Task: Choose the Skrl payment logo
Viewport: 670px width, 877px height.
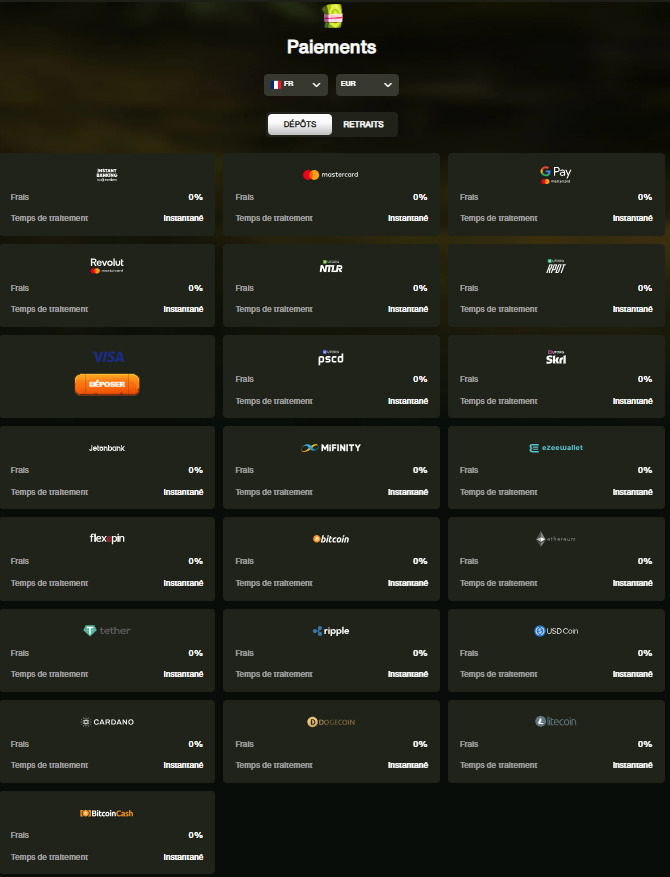Action: point(555,357)
